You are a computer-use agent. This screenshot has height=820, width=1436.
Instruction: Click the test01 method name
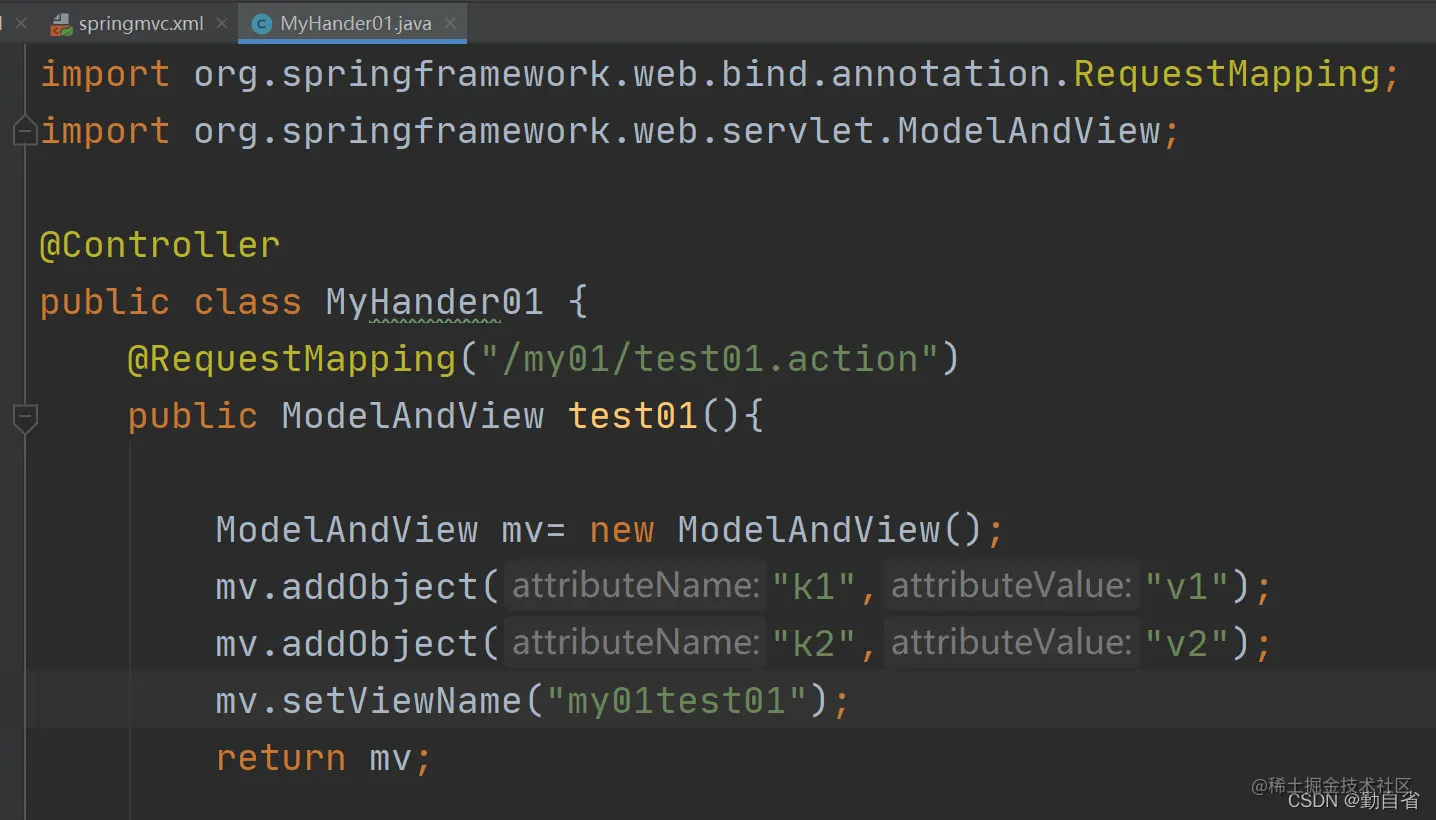pyautogui.click(x=634, y=417)
